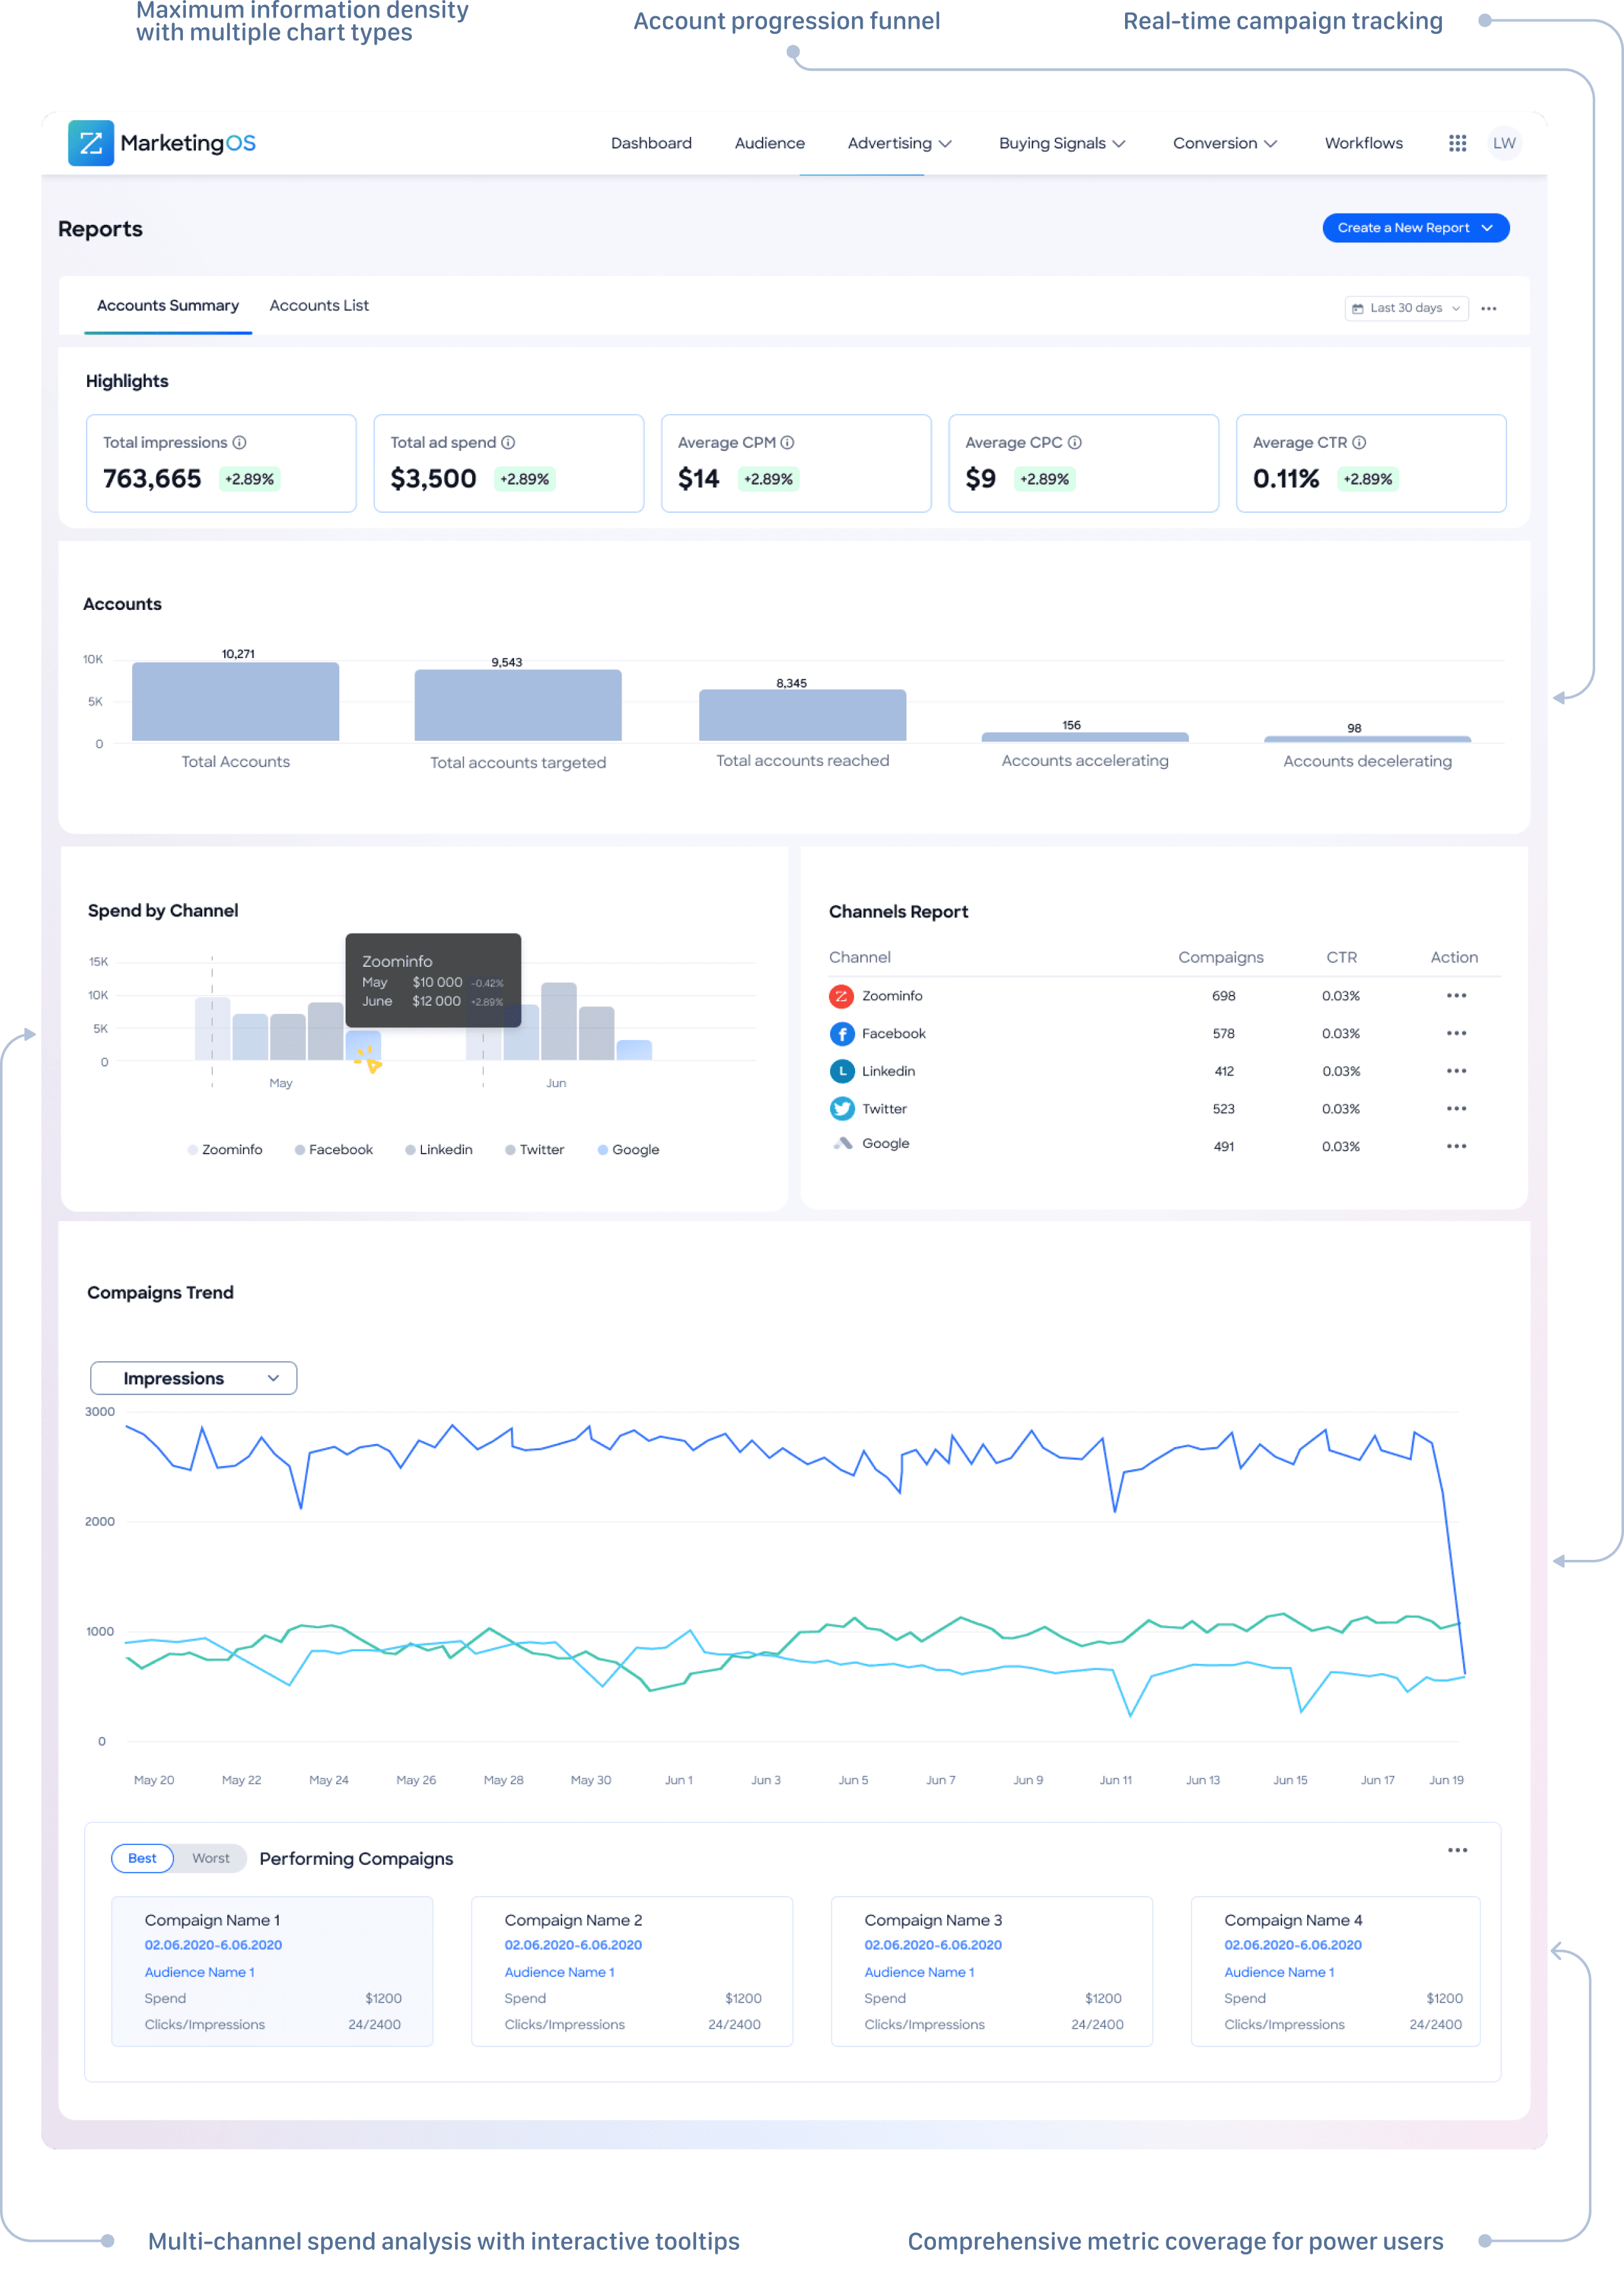Click info icon next to Average CPM
The width and height of the screenshot is (1624, 2275).
point(787,442)
